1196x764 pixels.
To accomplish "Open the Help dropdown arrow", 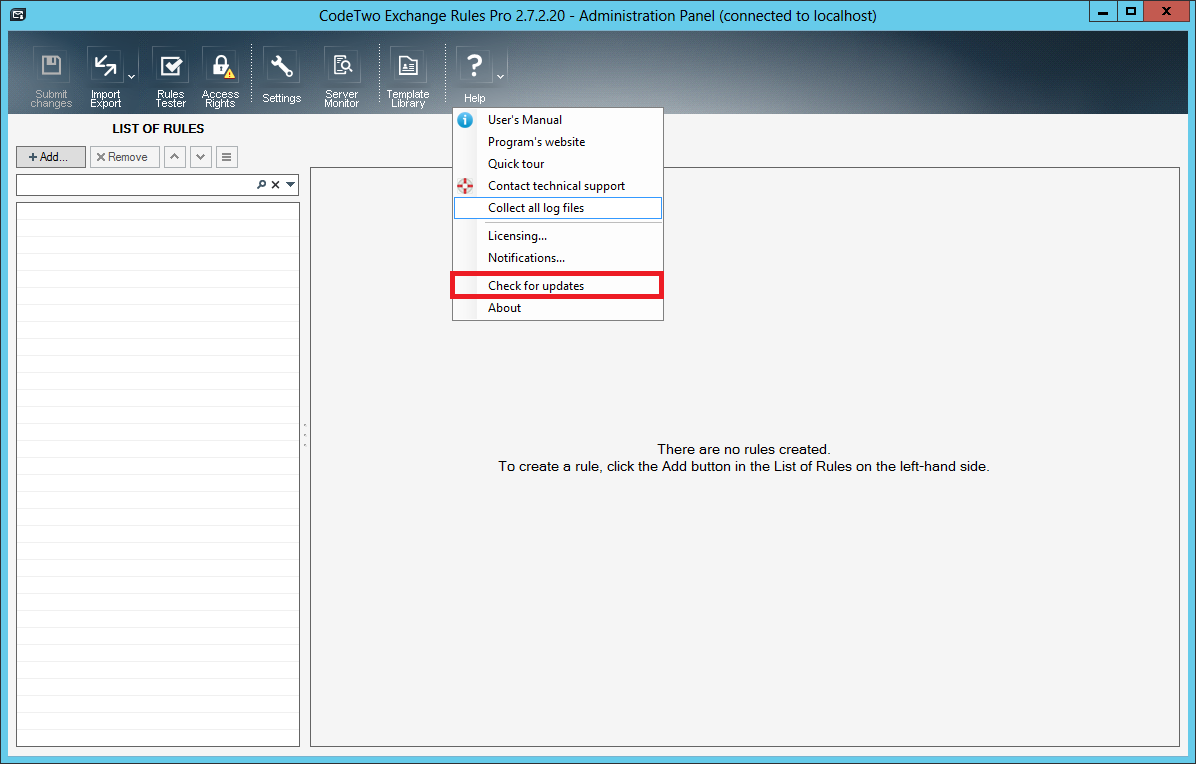I will pos(498,76).
